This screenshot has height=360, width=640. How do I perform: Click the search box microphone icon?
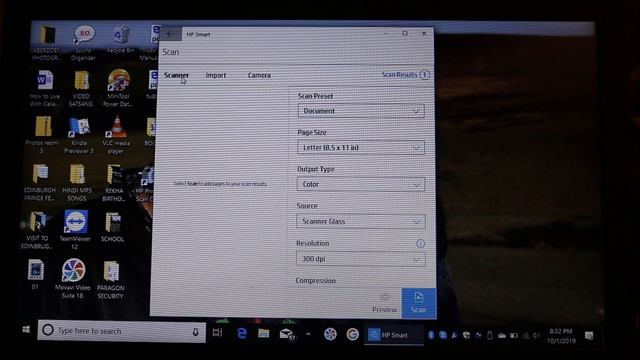[x=196, y=332]
